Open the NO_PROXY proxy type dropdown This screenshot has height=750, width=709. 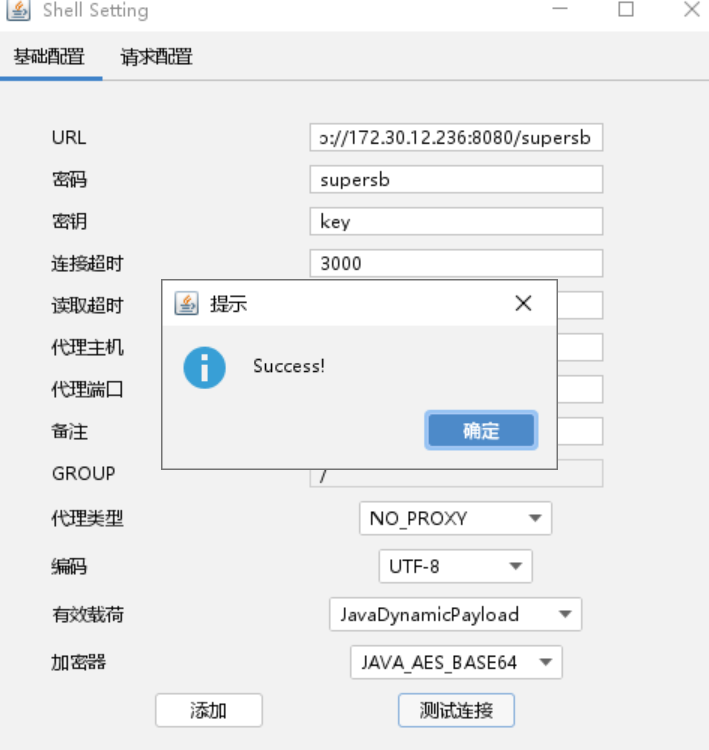(455, 518)
